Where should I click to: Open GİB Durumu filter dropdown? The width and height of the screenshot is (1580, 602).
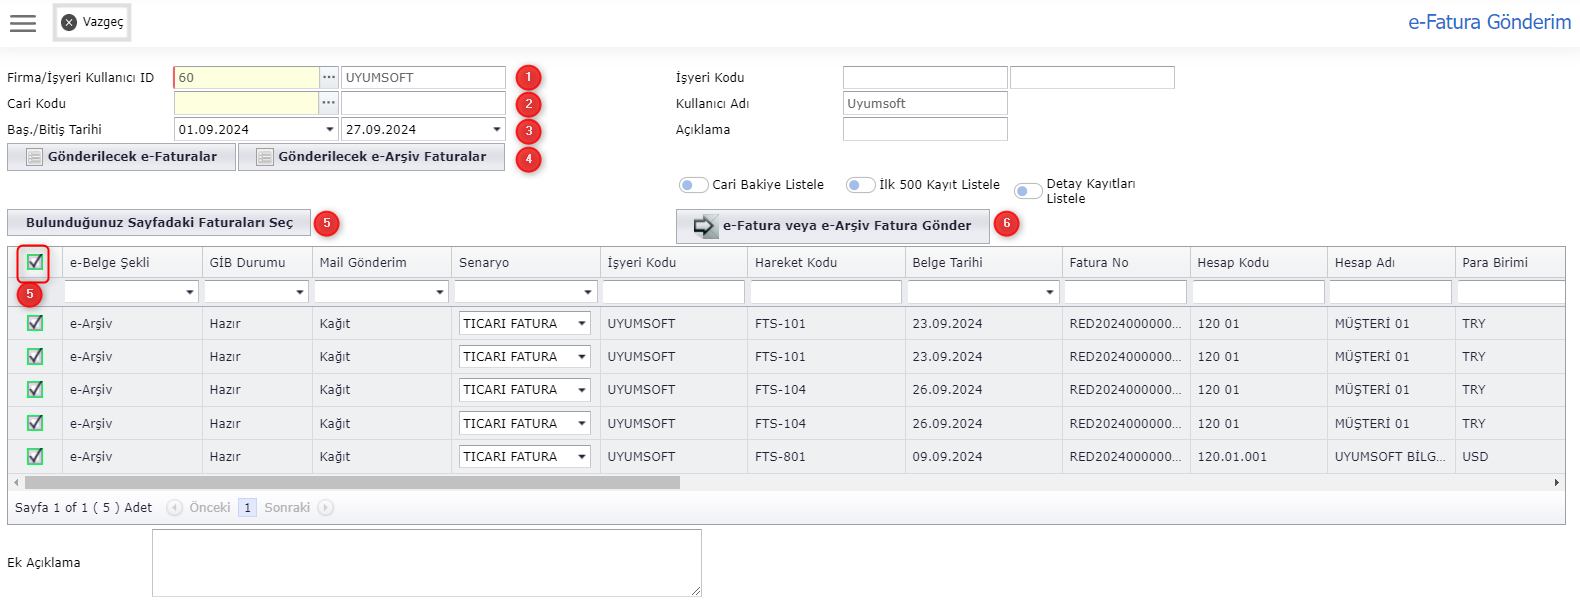coord(300,292)
